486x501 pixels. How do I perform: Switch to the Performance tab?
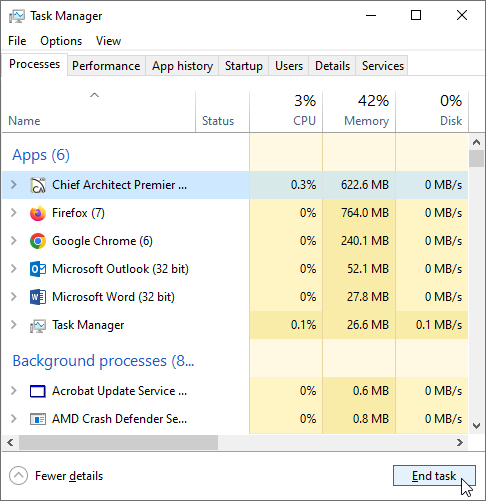coord(106,66)
